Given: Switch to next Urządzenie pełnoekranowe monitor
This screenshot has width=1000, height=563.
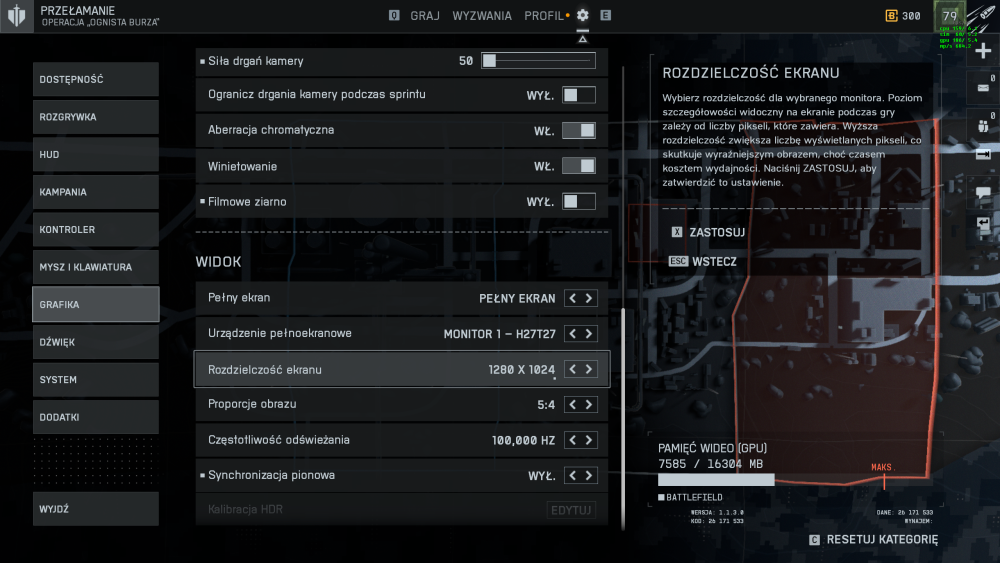Looking at the screenshot, I should (x=589, y=333).
